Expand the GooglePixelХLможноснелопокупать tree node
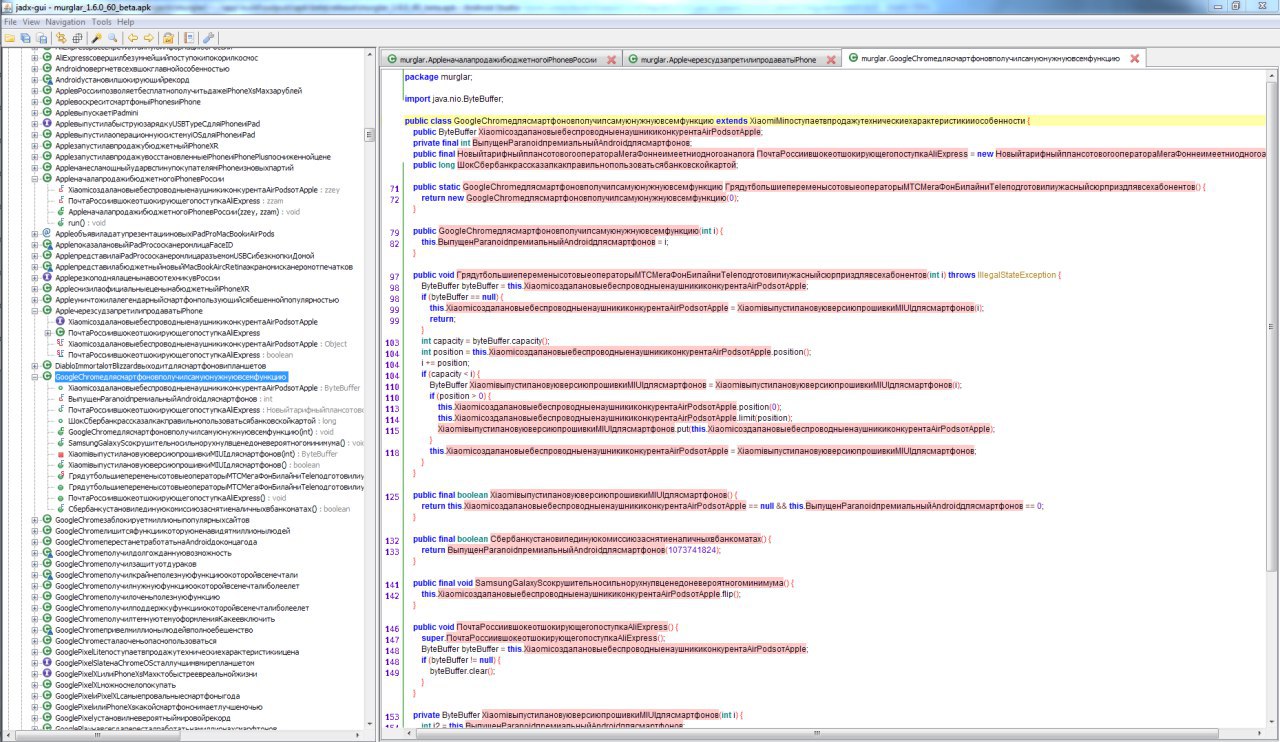Screen dimensions: 1280x742 (35, 684)
